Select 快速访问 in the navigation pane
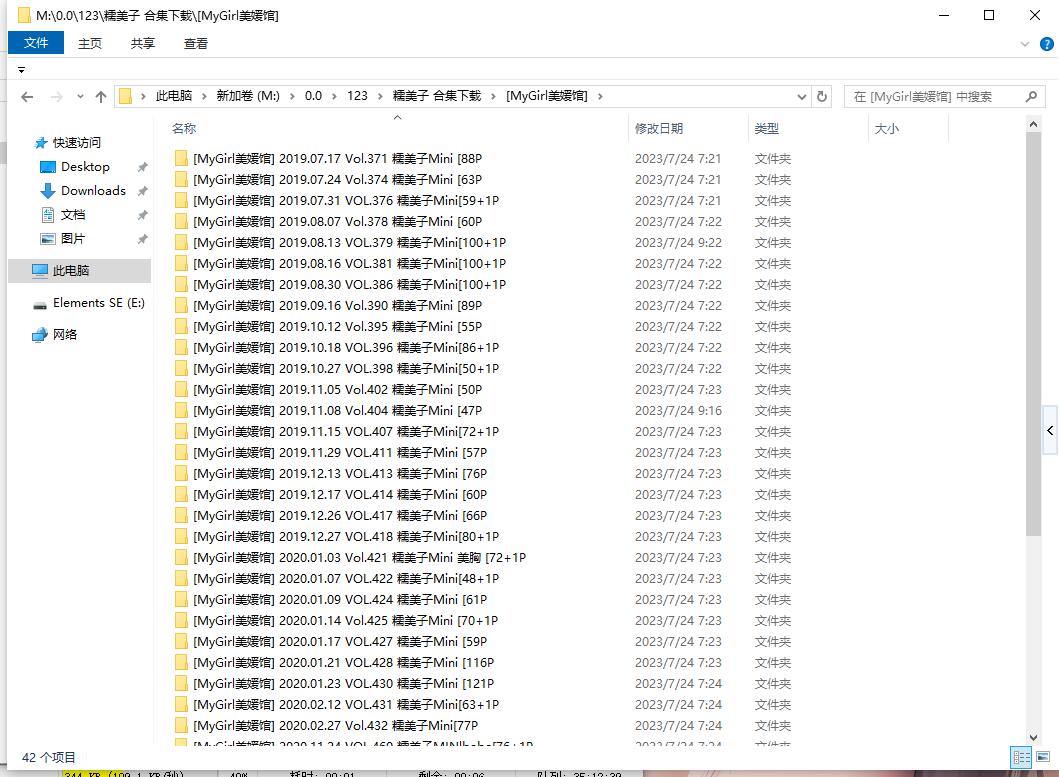1059x777 pixels. [77, 143]
